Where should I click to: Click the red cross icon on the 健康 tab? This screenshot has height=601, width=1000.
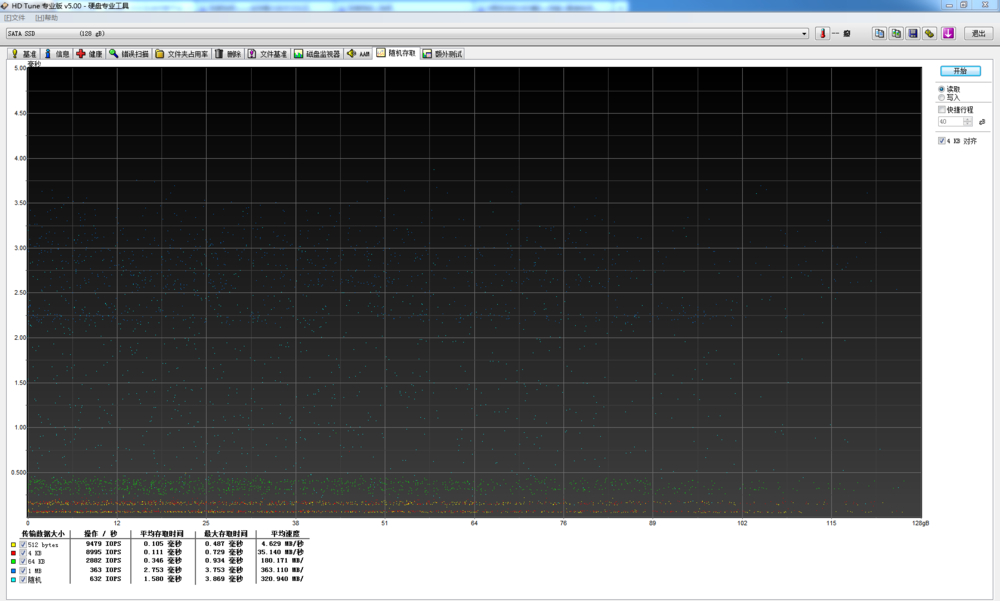[80, 54]
